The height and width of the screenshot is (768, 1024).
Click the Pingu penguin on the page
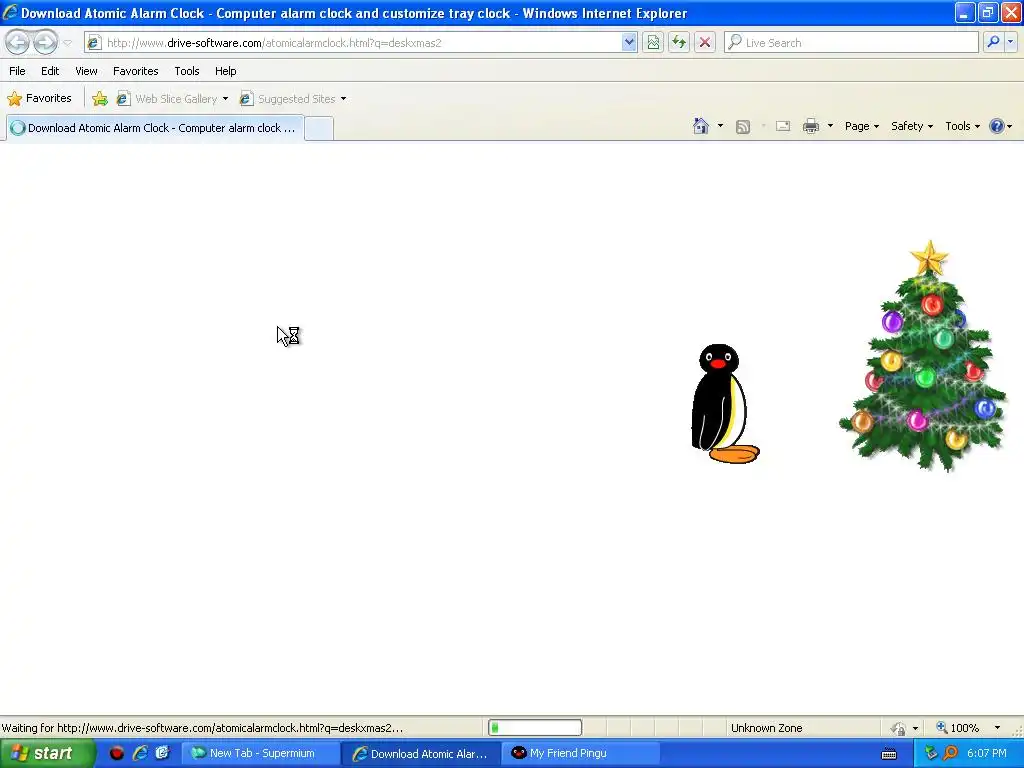point(724,404)
